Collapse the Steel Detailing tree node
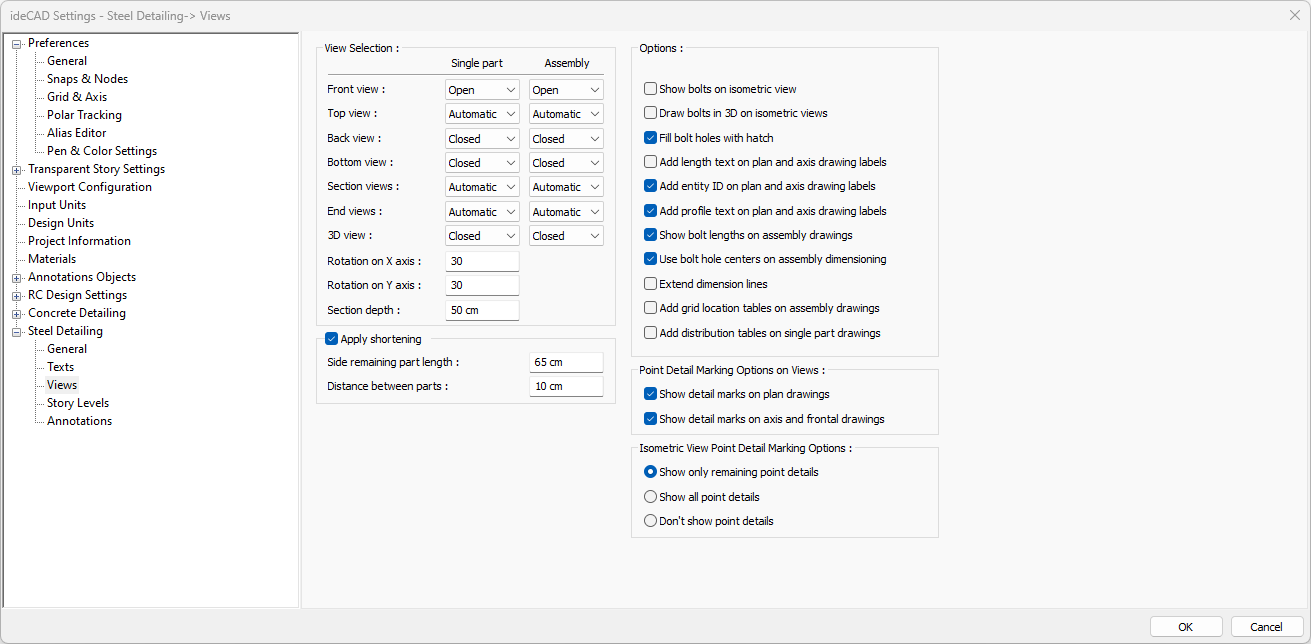The height and width of the screenshot is (644, 1311). (x=16, y=331)
